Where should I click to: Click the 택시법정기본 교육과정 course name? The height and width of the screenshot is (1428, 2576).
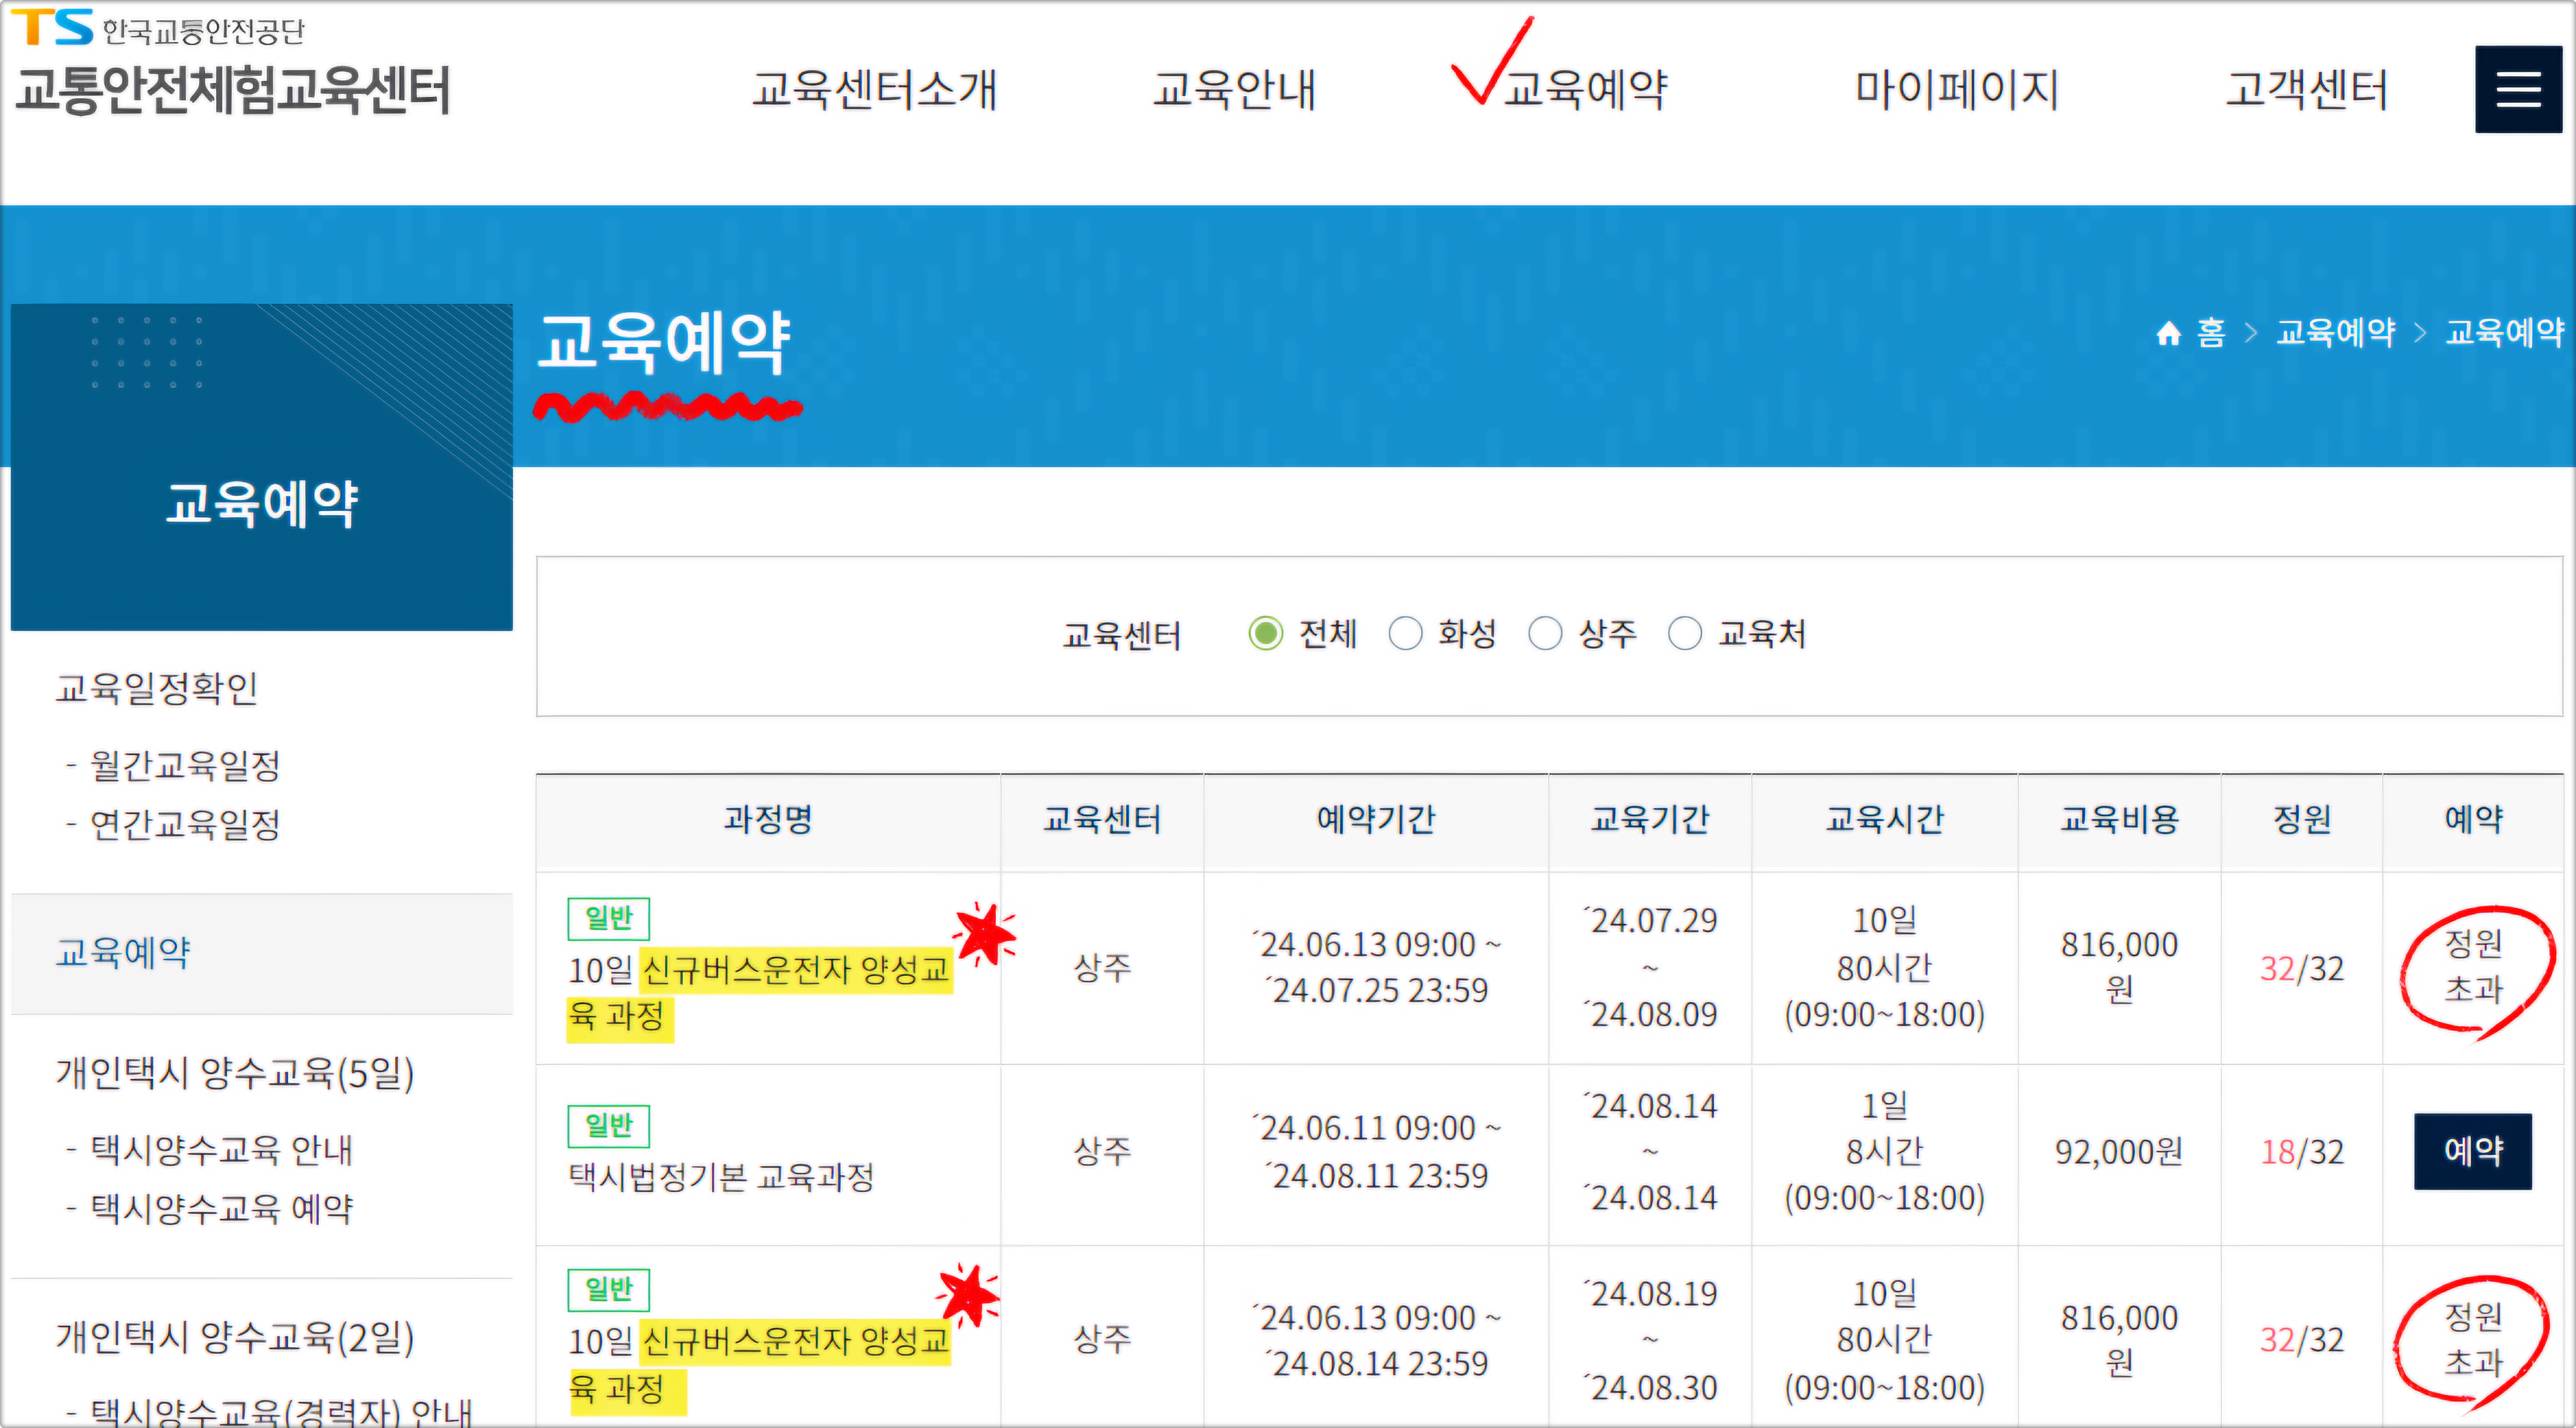721,1177
